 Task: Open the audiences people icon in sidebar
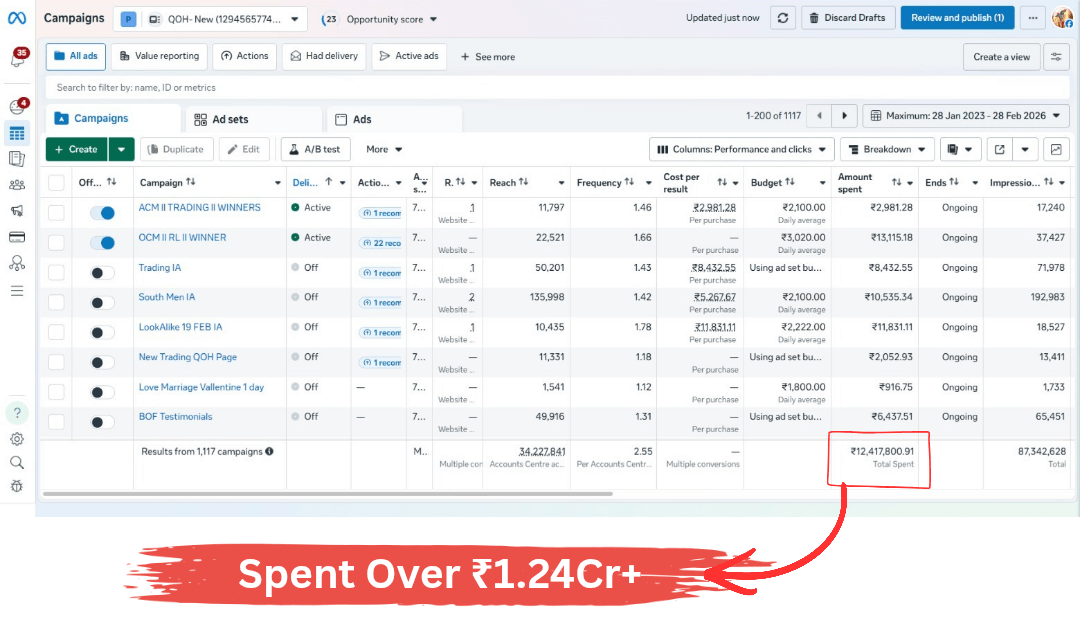pos(17,185)
